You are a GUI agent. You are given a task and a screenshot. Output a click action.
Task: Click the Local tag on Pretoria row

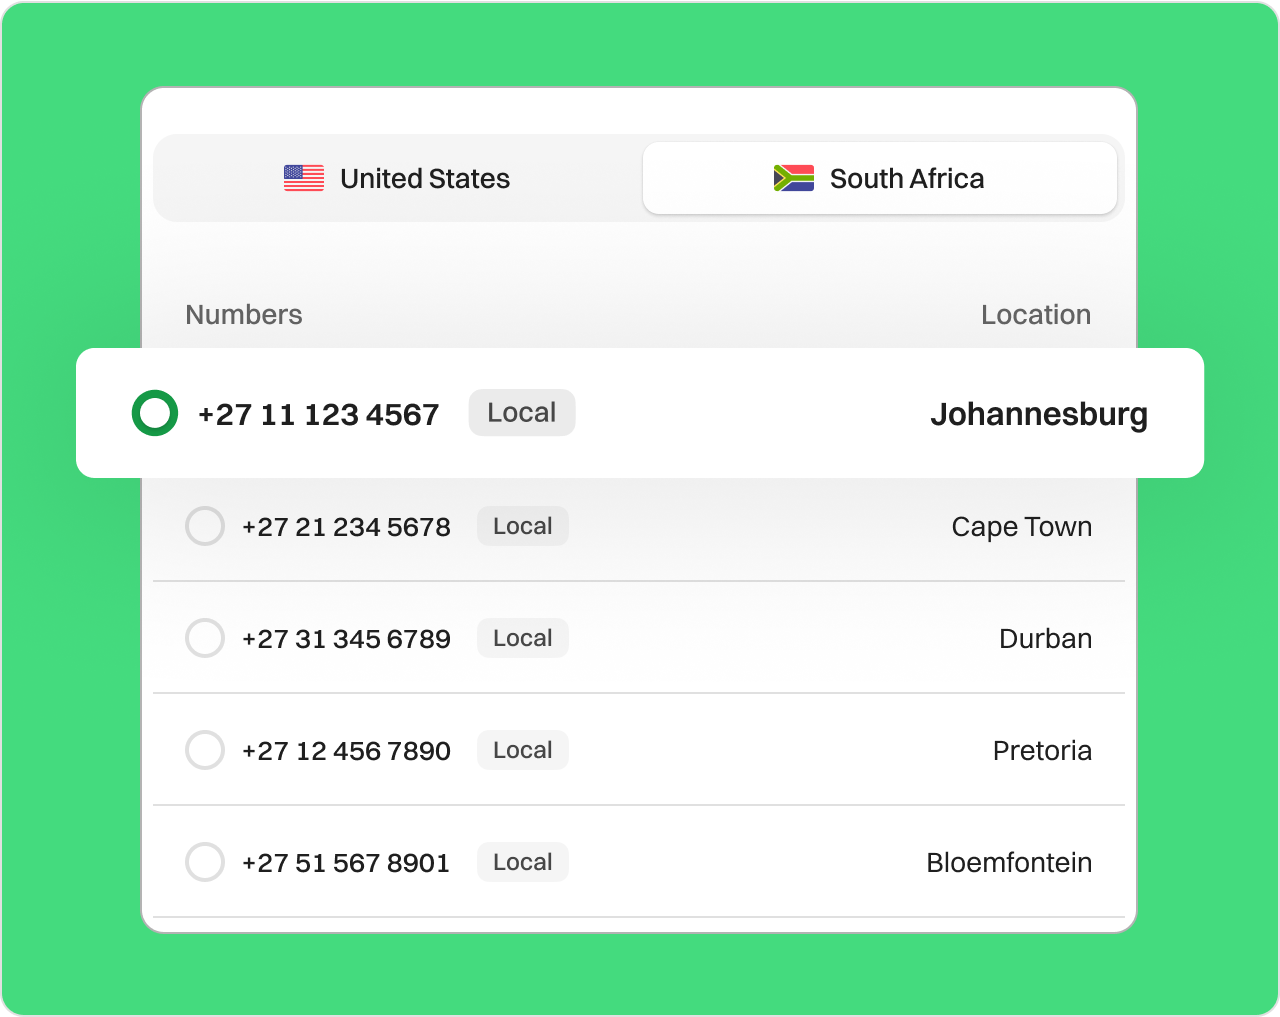coord(523,750)
